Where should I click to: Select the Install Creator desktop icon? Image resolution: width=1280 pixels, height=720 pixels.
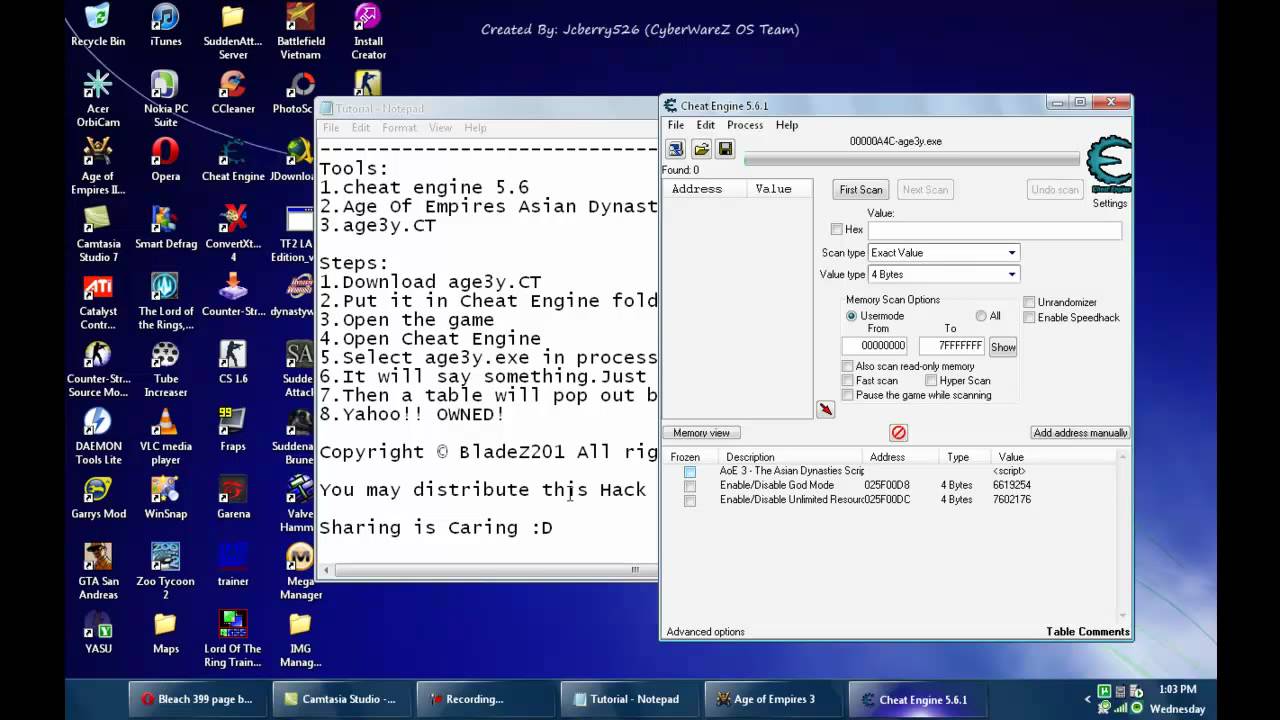[x=368, y=33]
